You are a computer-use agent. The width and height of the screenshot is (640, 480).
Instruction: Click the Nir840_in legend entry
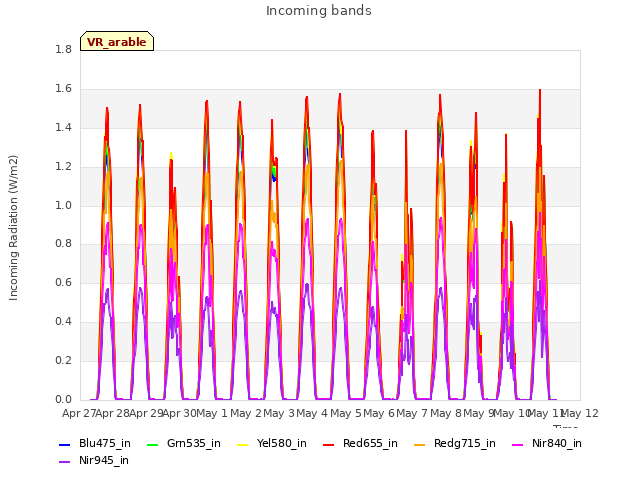click(547, 444)
